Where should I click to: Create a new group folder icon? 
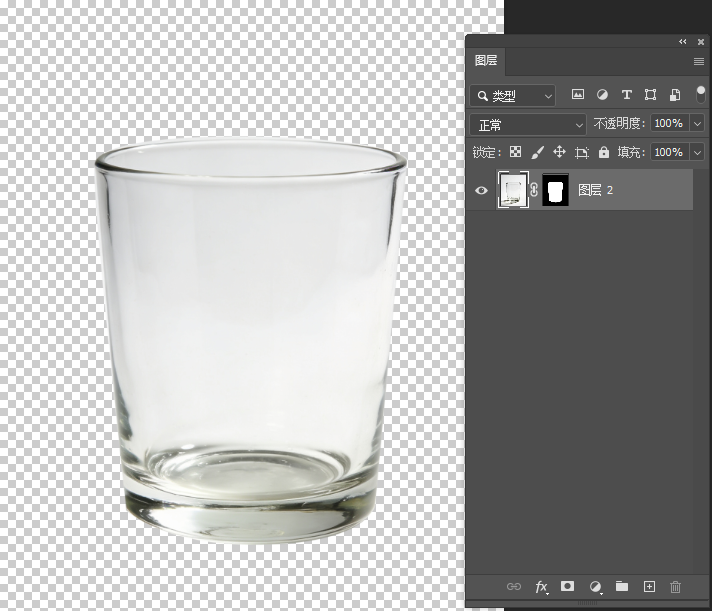tap(621, 586)
